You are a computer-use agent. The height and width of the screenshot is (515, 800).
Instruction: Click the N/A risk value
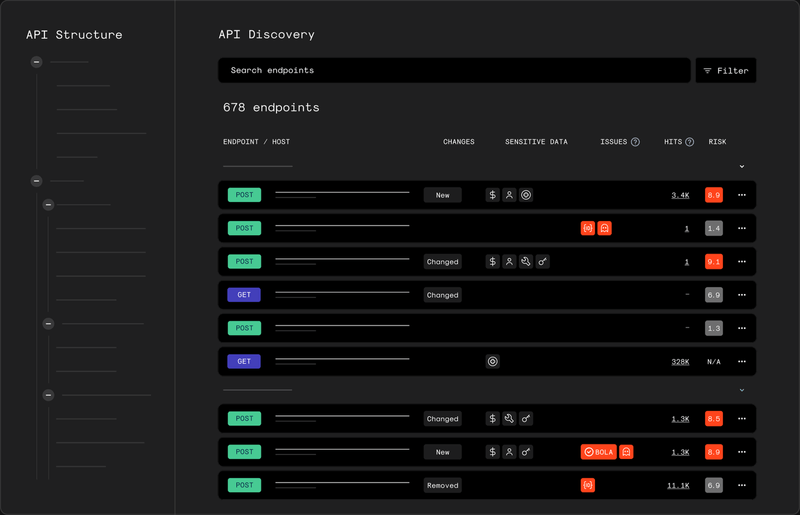pos(714,361)
